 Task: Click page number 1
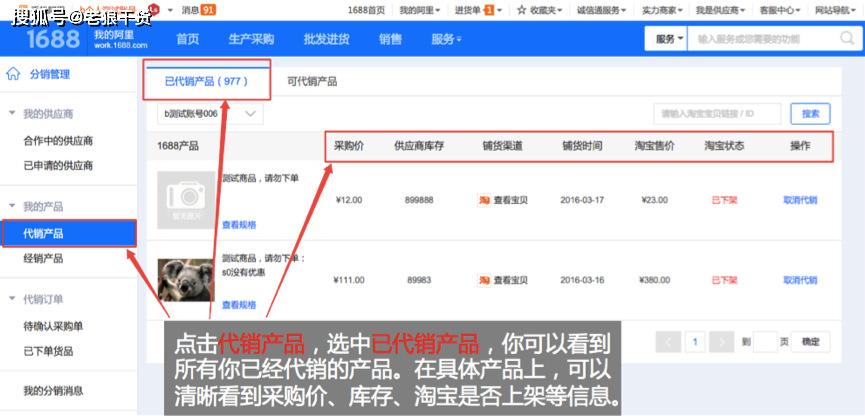point(695,342)
